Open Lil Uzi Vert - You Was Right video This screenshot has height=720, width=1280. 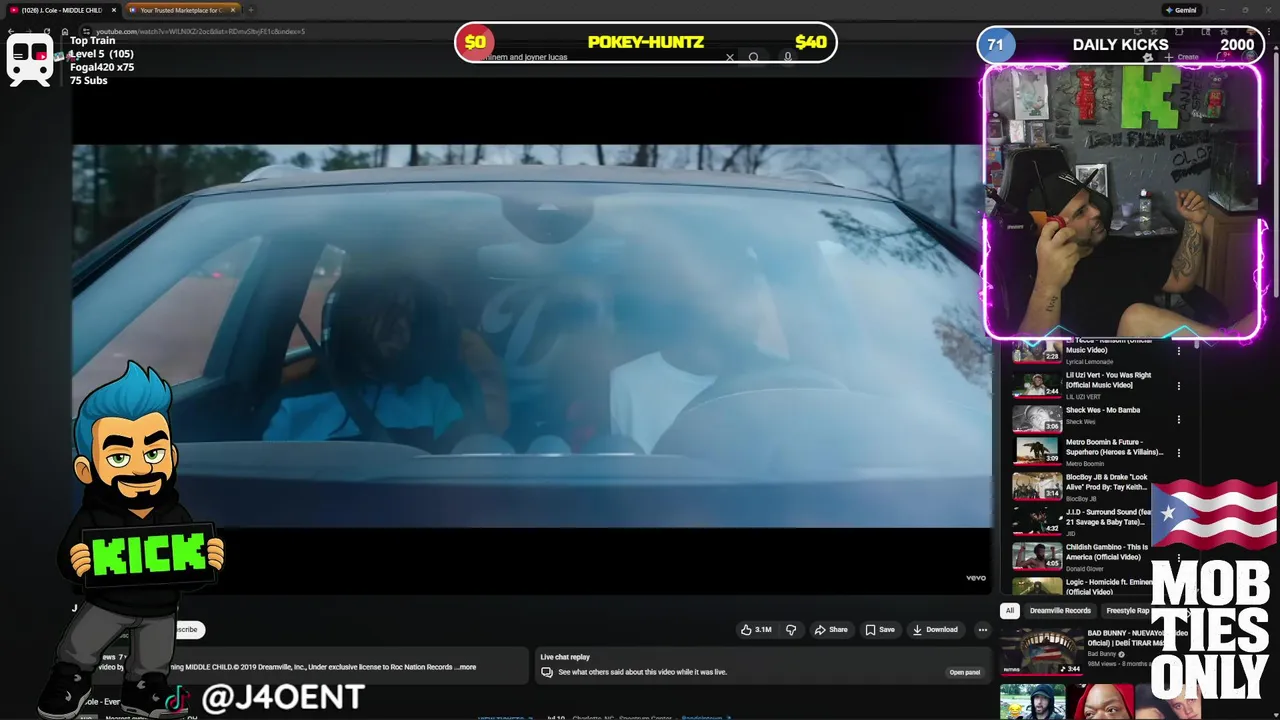pos(1108,380)
